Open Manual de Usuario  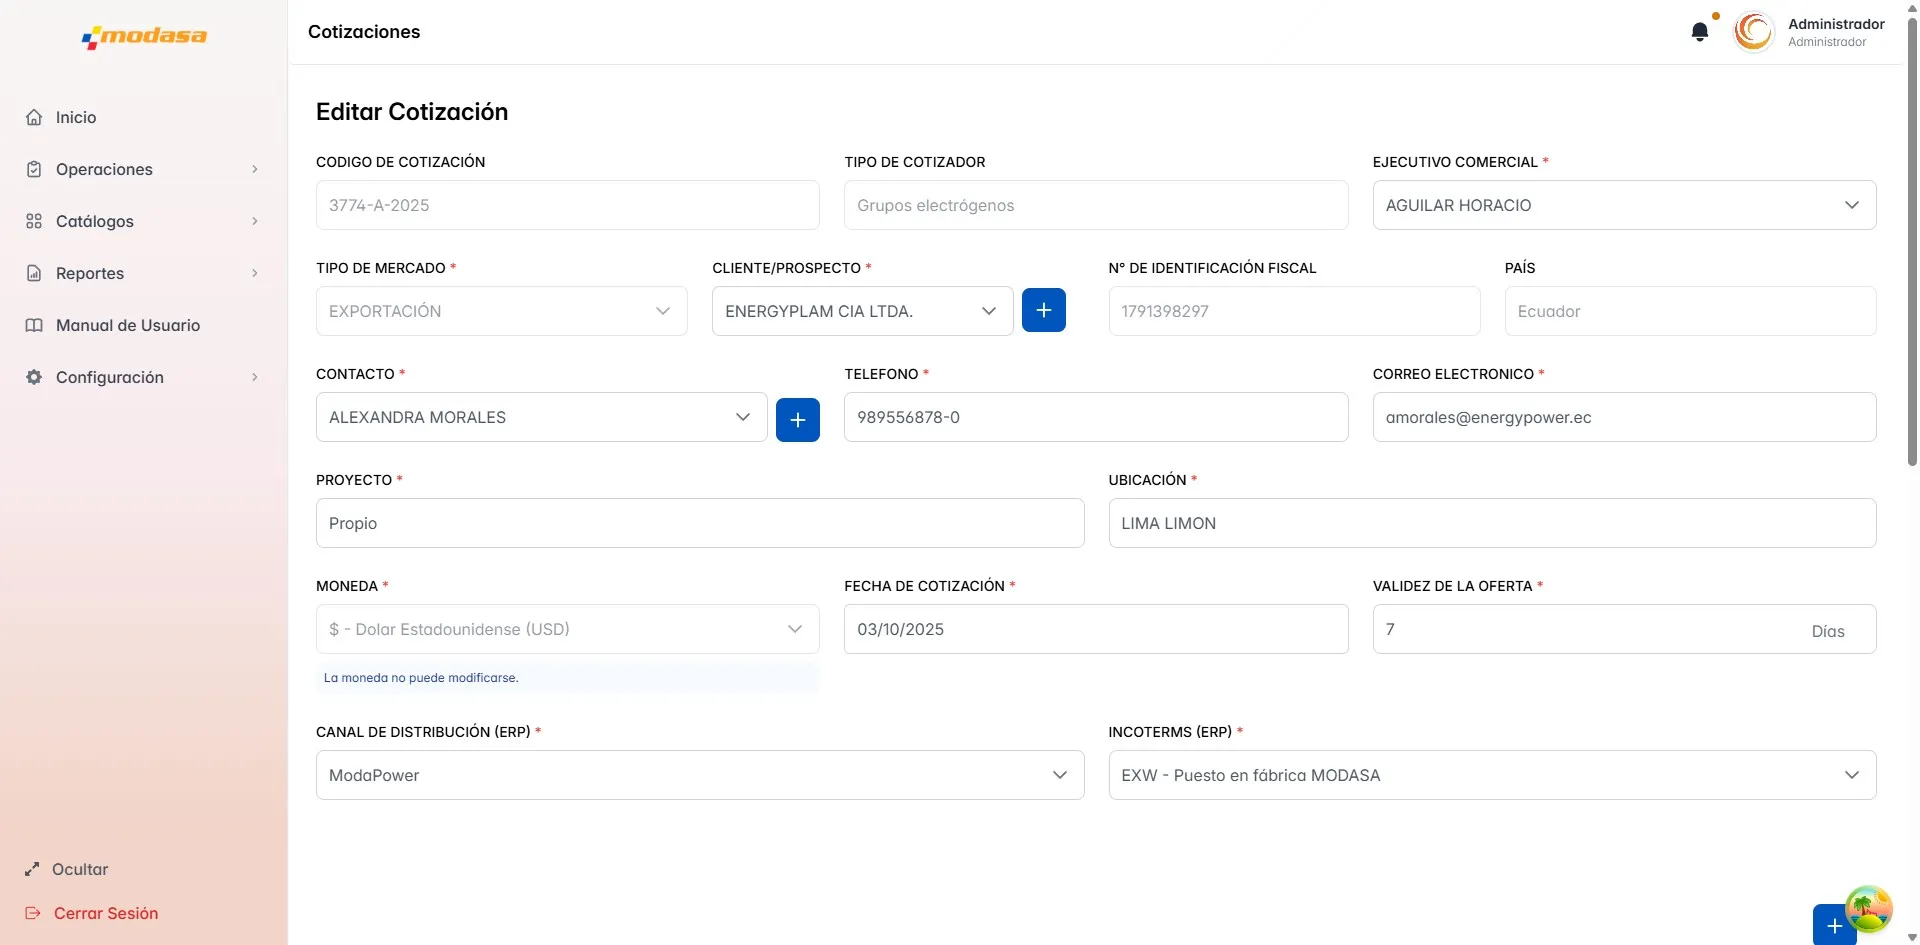pos(127,325)
